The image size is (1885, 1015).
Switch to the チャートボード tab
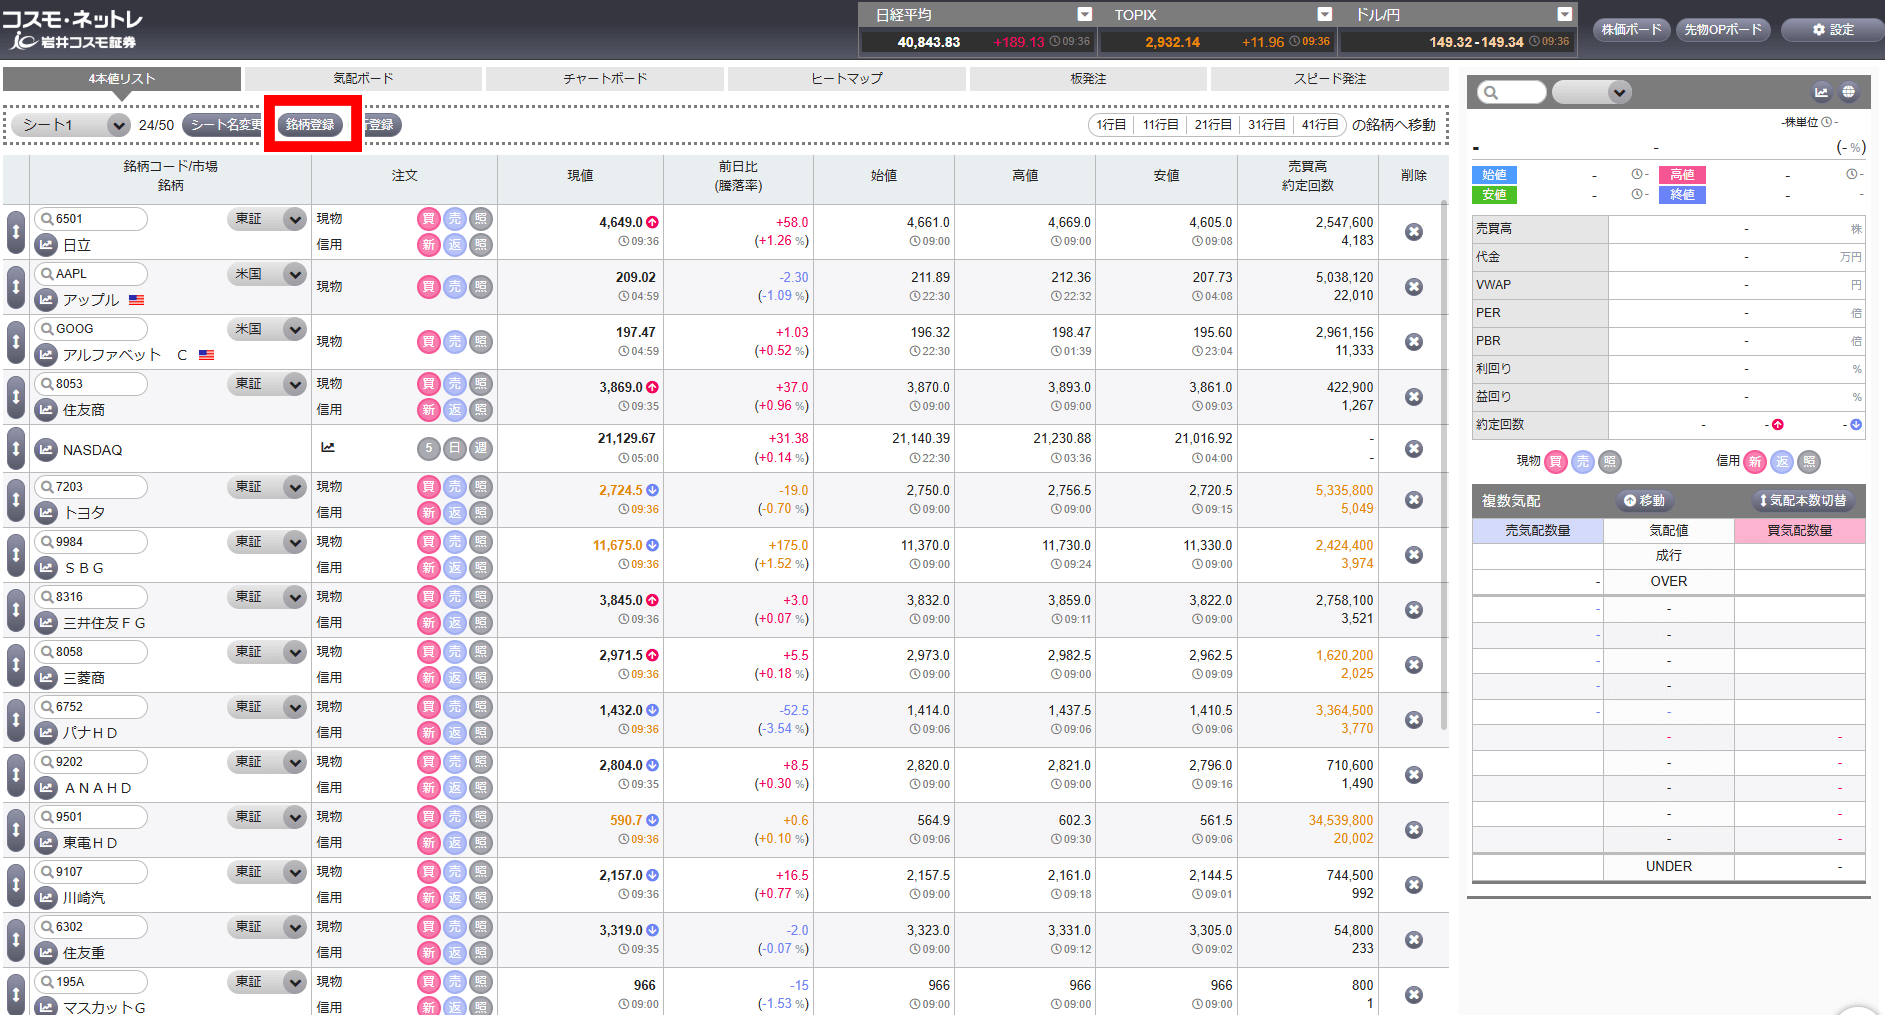pyautogui.click(x=604, y=79)
